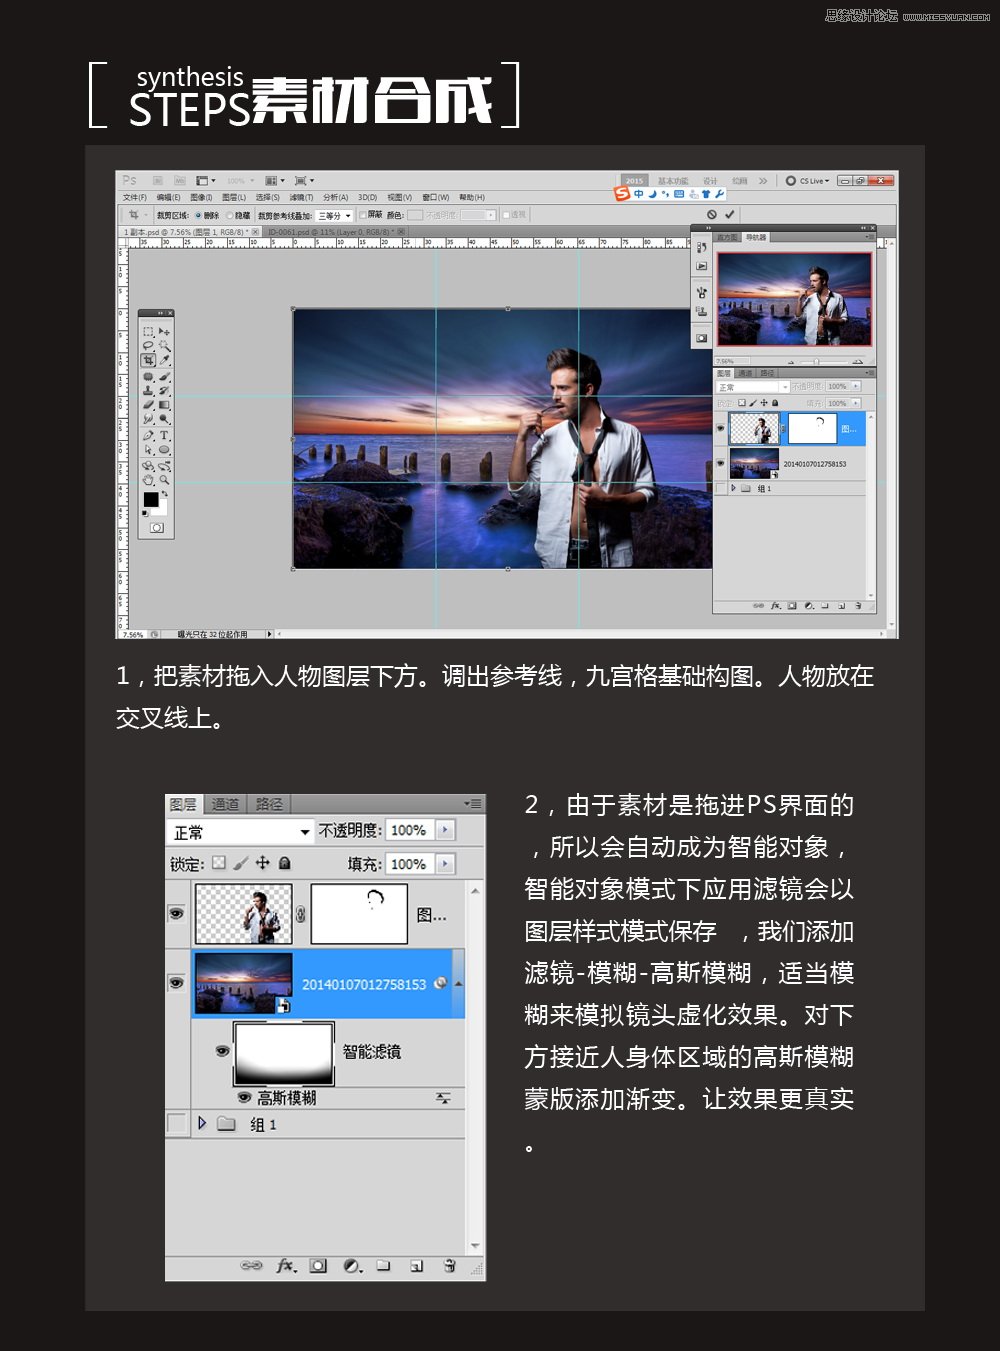
Task: Expand the 组1 group in the Layers panel
Action: point(202,1122)
